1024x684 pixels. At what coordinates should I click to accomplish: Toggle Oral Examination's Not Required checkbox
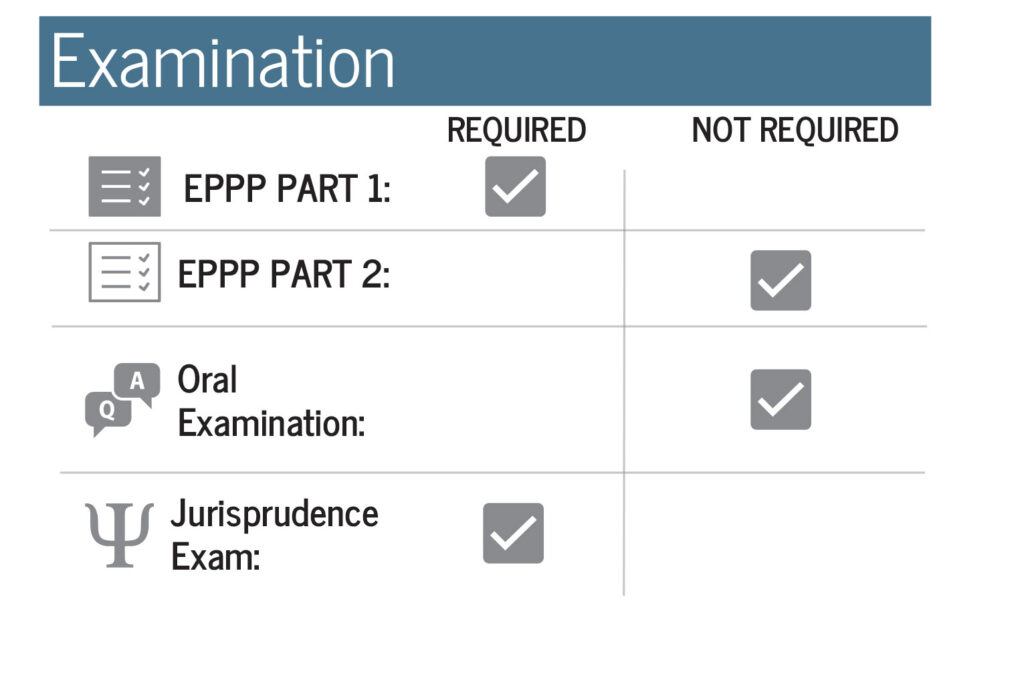coord(780,399)
